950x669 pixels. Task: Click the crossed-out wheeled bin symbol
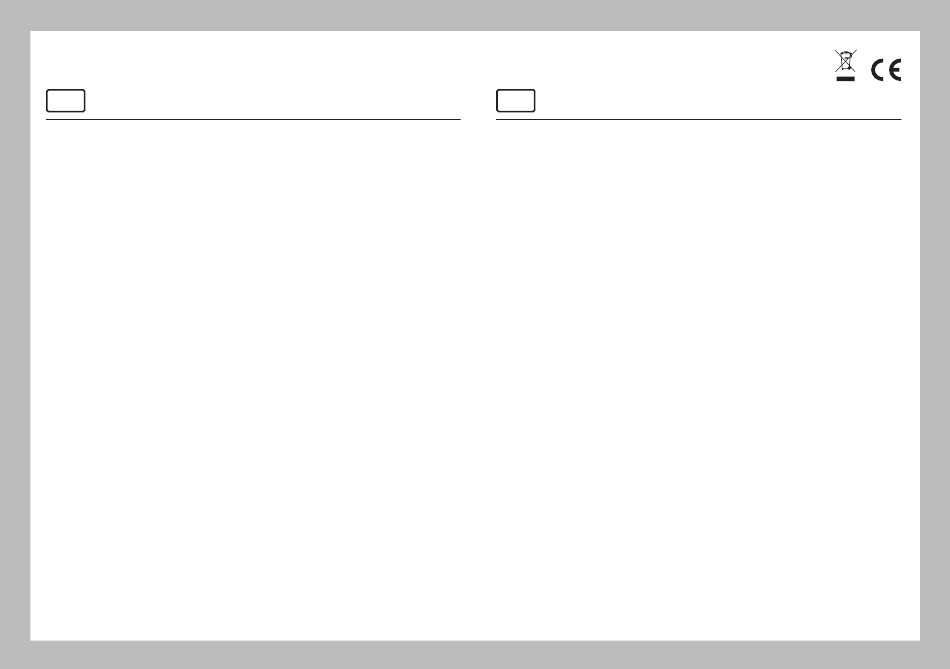click(x=845, y=61)
